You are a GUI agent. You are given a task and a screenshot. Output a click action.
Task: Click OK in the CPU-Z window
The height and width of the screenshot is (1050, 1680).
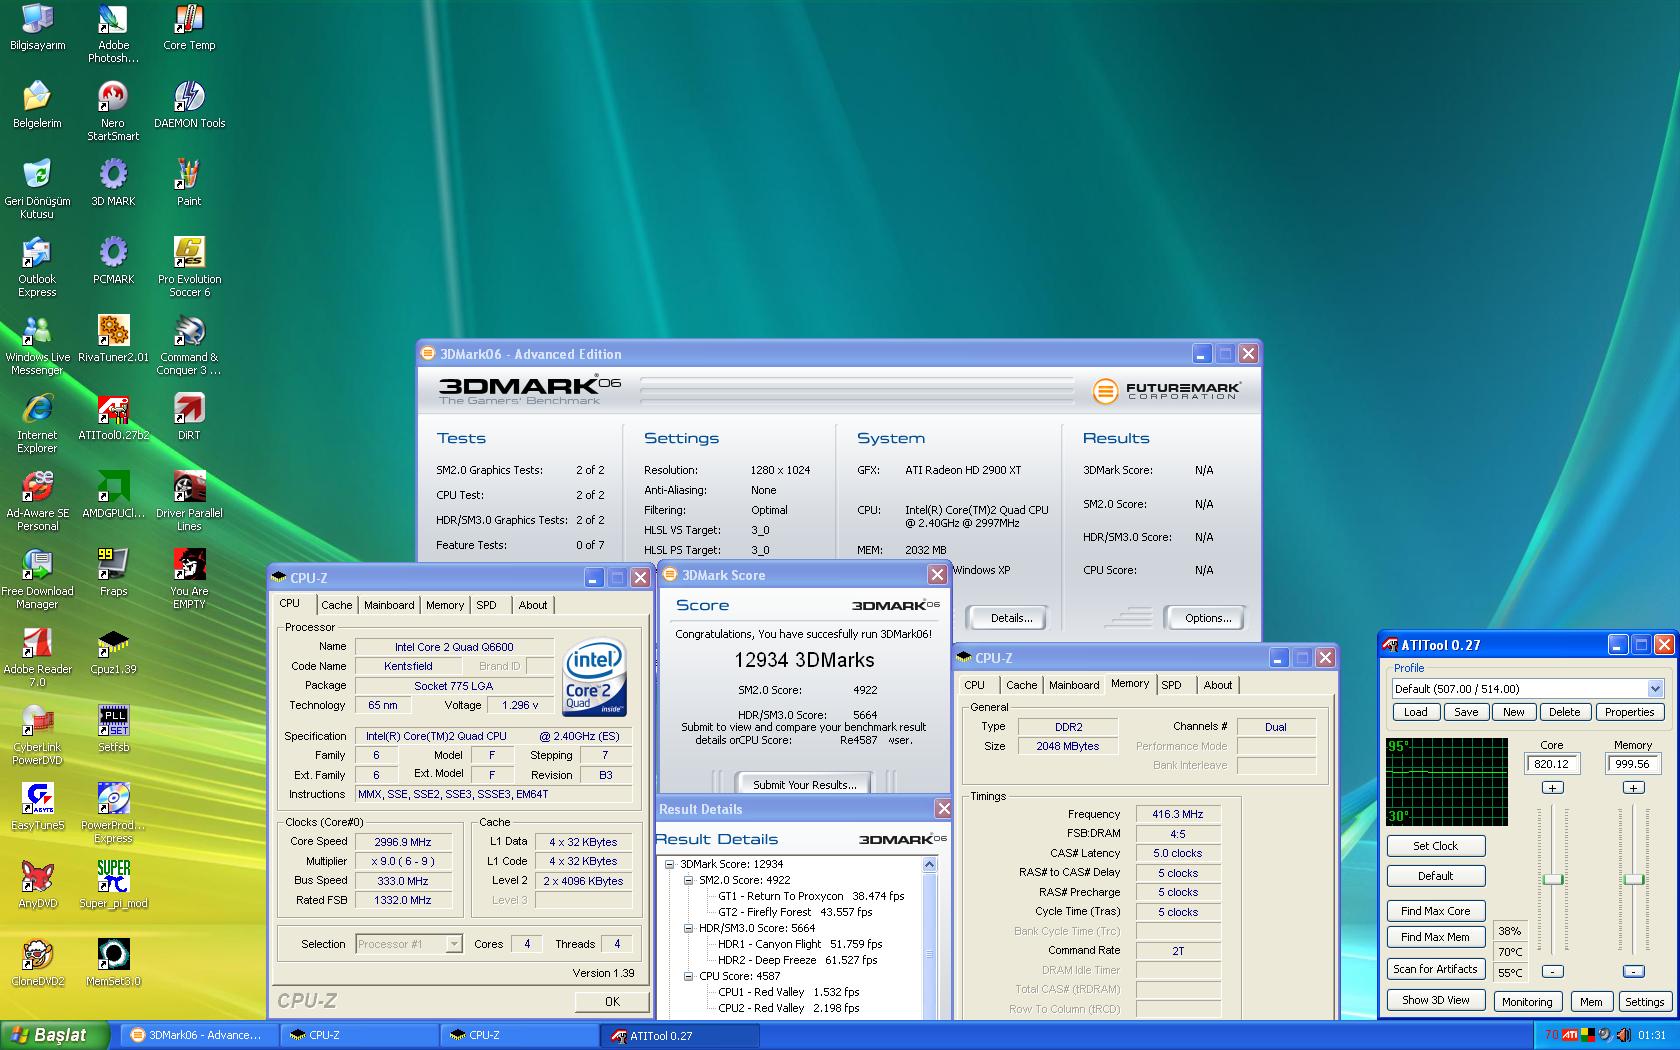[x=612, y=1001]
